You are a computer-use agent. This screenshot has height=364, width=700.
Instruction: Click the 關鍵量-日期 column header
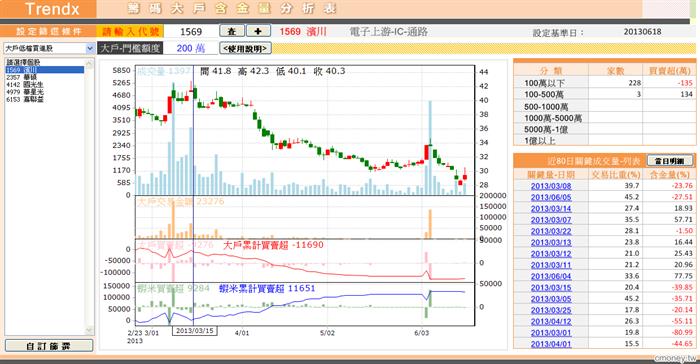tap(551, 174)
